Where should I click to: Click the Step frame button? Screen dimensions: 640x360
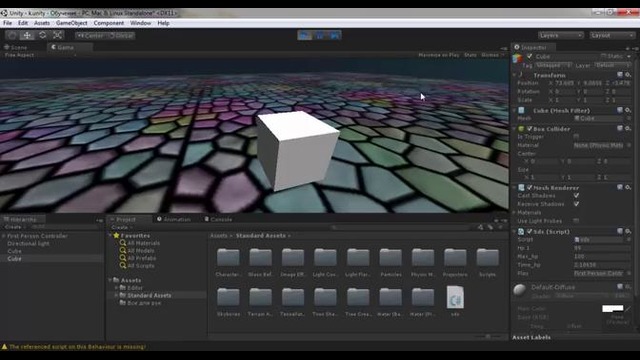tap(334, 36)
